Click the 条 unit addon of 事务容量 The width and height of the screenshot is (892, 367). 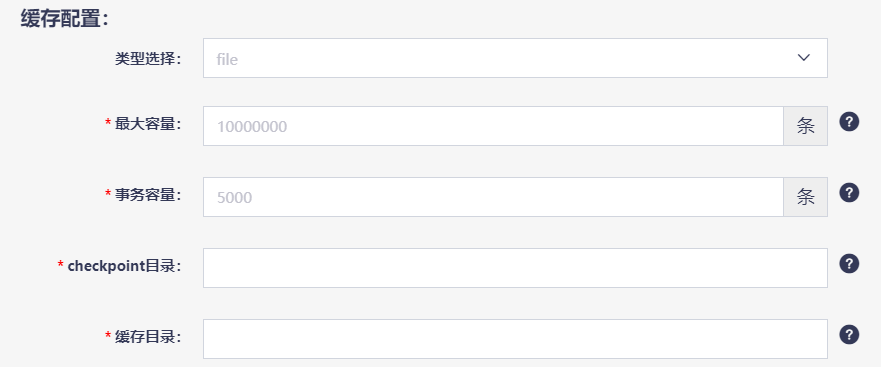[x=806, y=197]
